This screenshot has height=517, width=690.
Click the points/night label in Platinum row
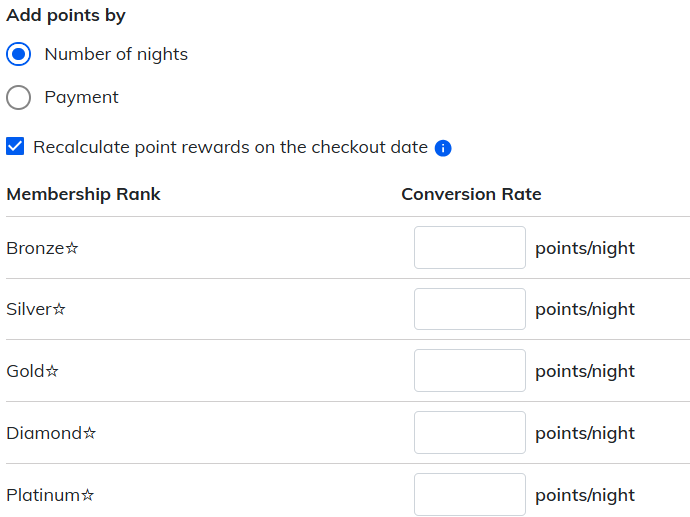[585, 495]
